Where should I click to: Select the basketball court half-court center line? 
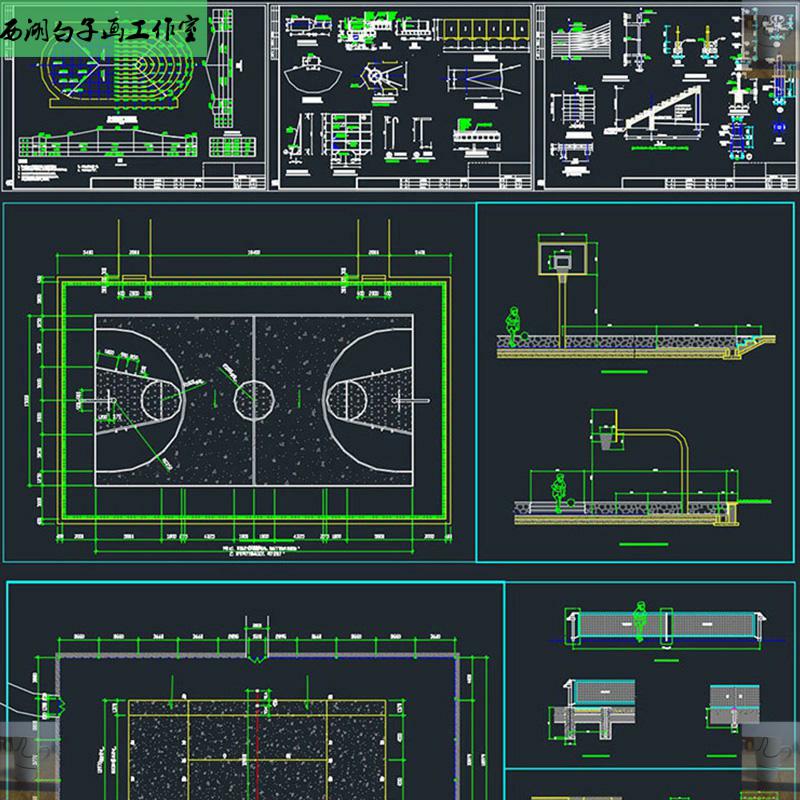click(x=254, y=400)
